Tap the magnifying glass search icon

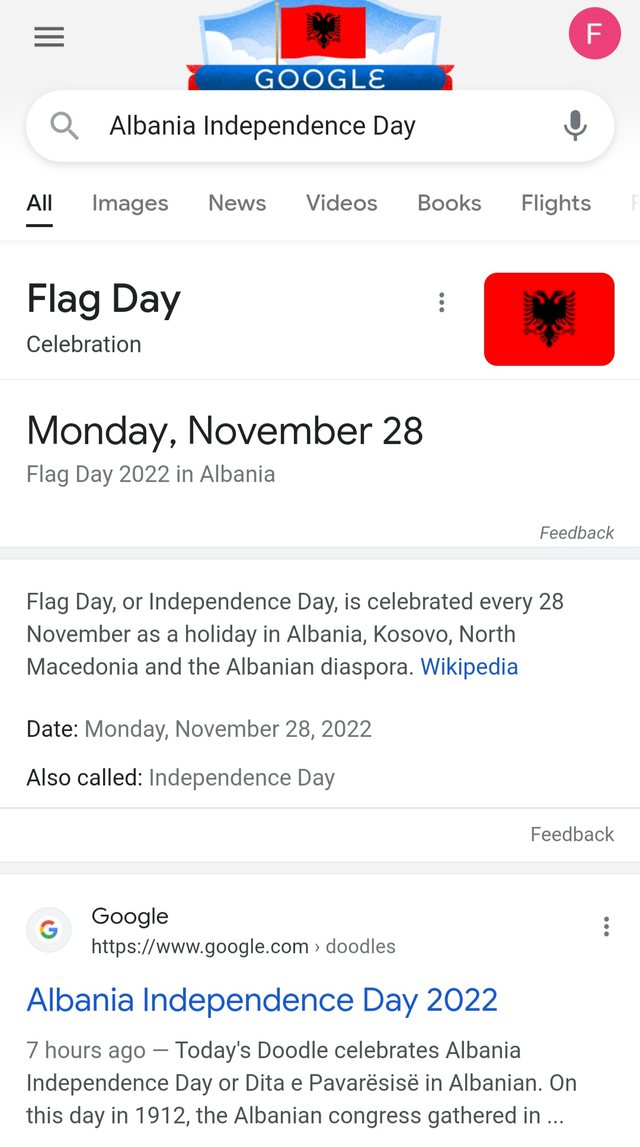click(x=64, y=126)
